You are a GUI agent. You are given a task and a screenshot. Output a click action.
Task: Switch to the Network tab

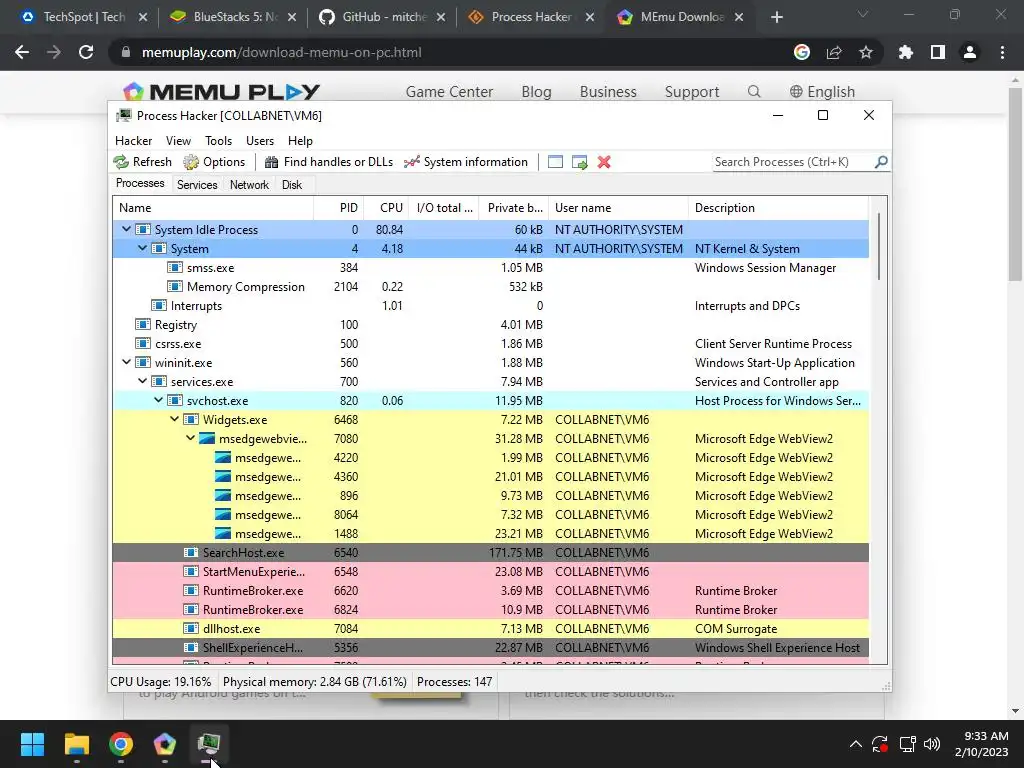pos(249,185)
